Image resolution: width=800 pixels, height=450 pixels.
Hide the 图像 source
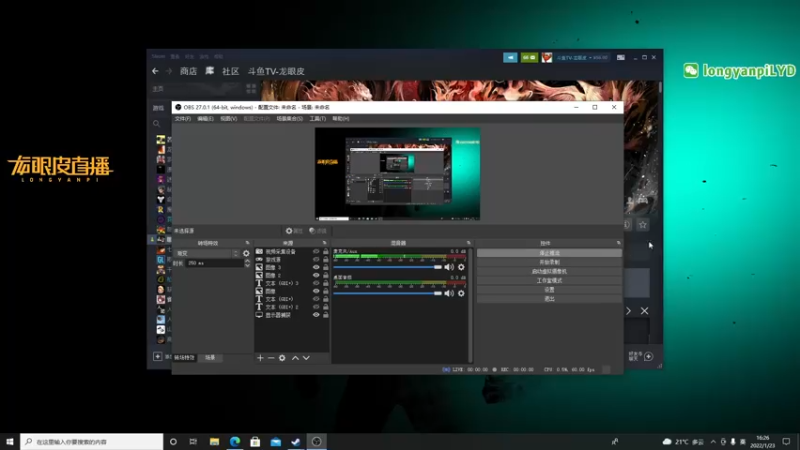pyautogui.click(x=316, y=291)
